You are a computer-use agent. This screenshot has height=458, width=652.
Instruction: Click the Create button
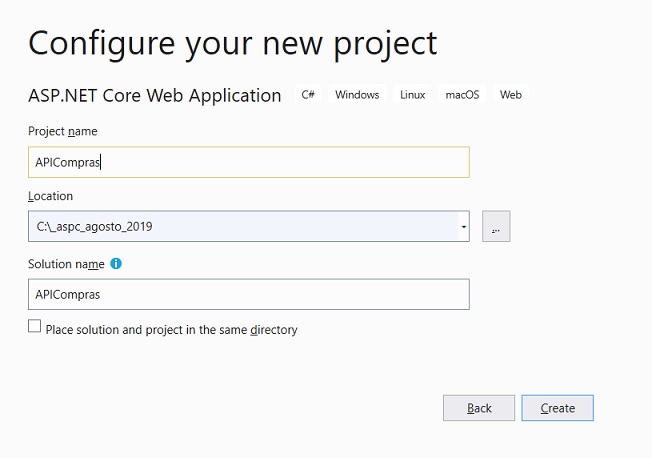point(558,408)
